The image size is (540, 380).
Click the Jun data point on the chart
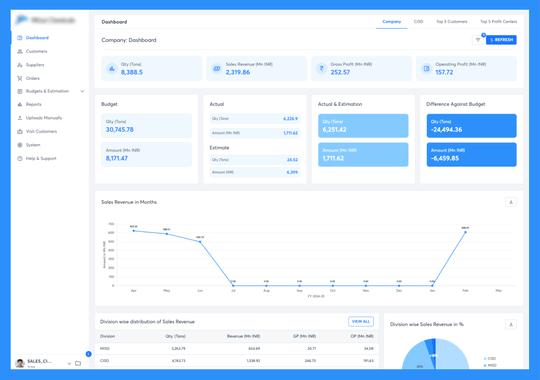[x=200, y=242]
